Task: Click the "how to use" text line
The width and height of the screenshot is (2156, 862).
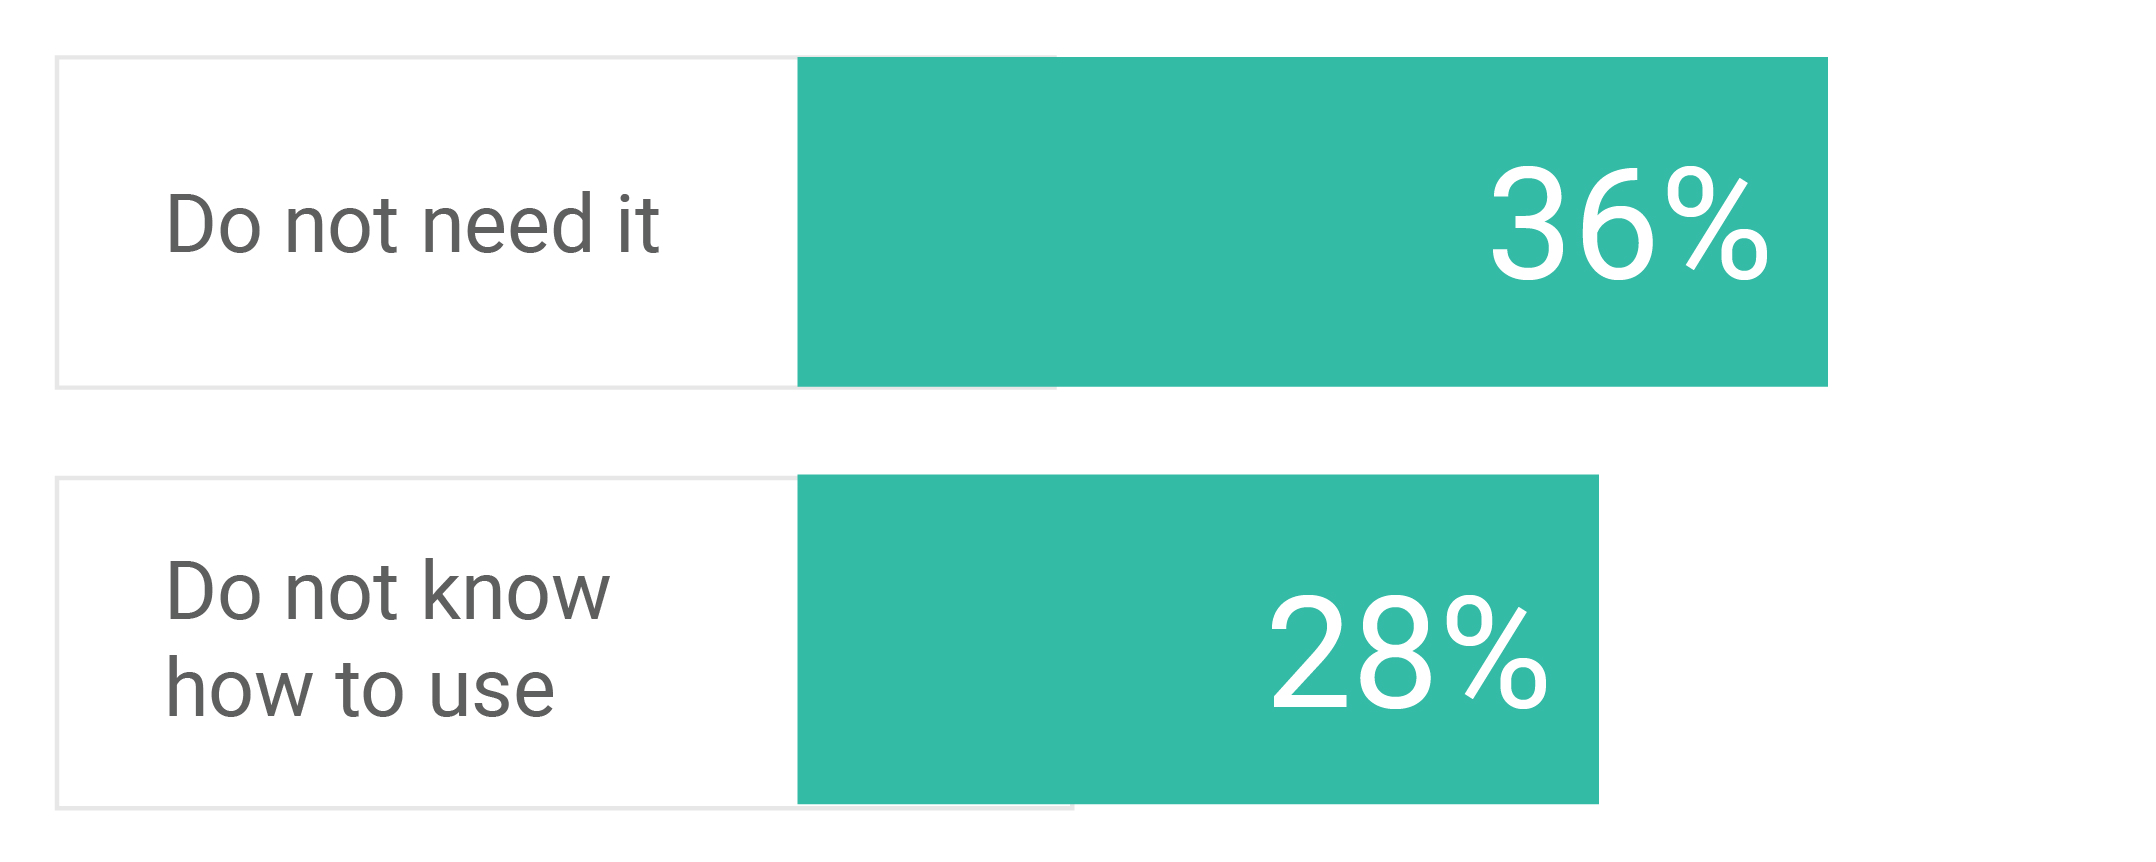Action: tap(360, 688)
